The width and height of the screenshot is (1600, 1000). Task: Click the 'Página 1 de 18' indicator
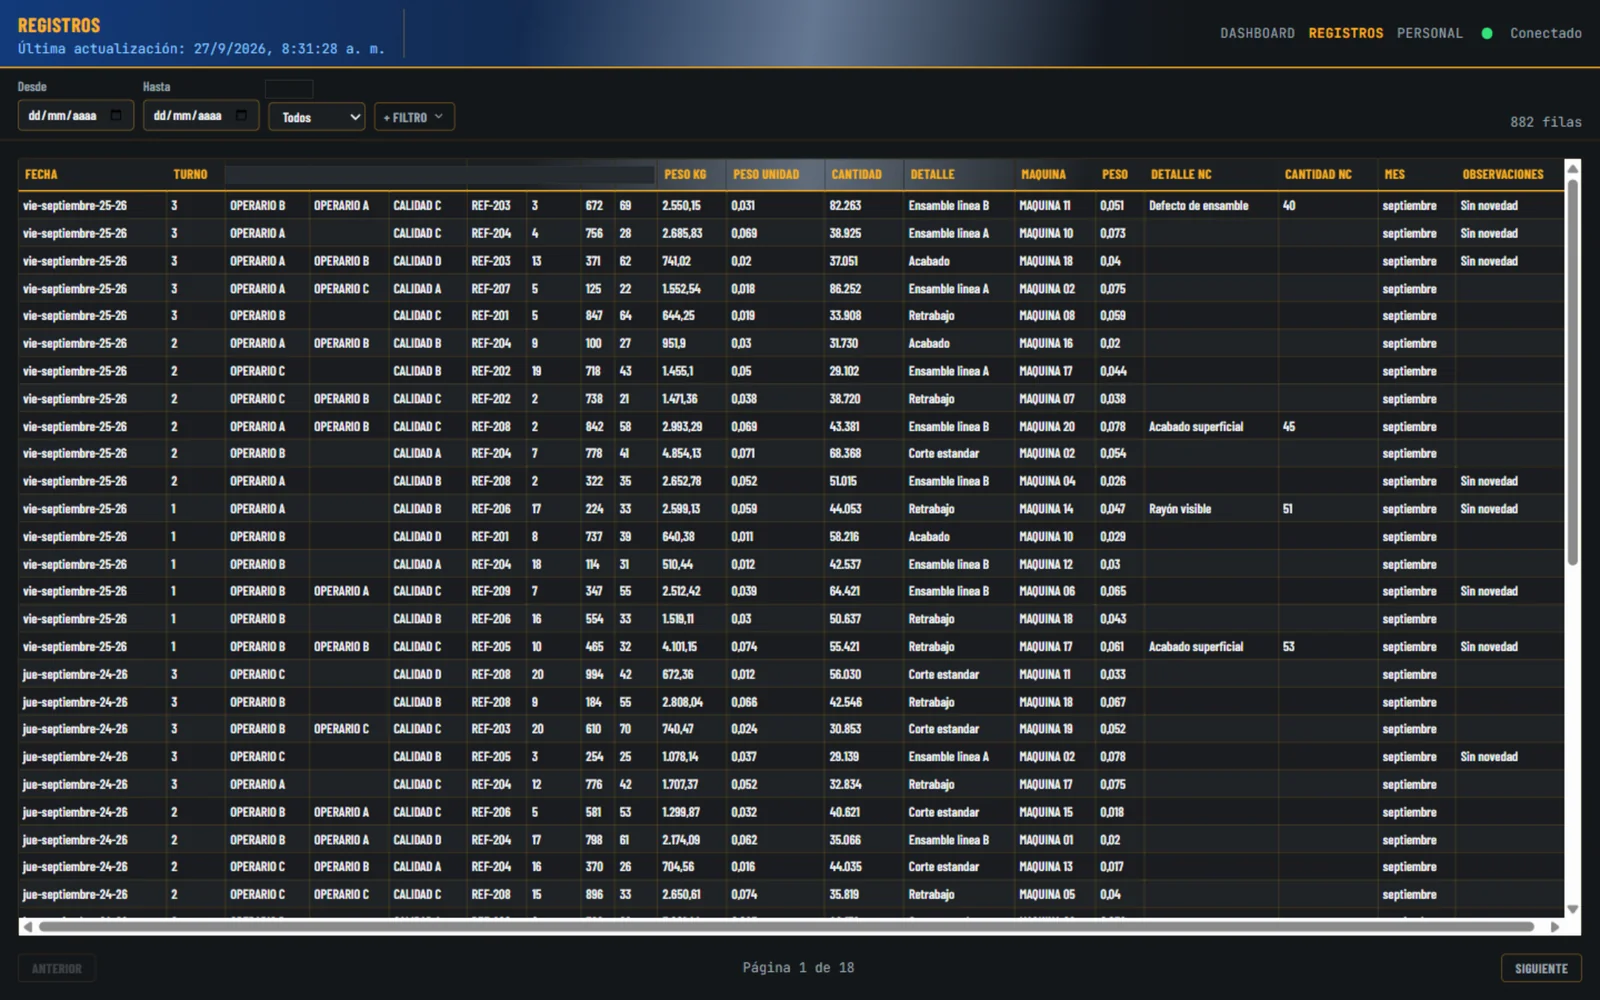[x=798, y=968]
